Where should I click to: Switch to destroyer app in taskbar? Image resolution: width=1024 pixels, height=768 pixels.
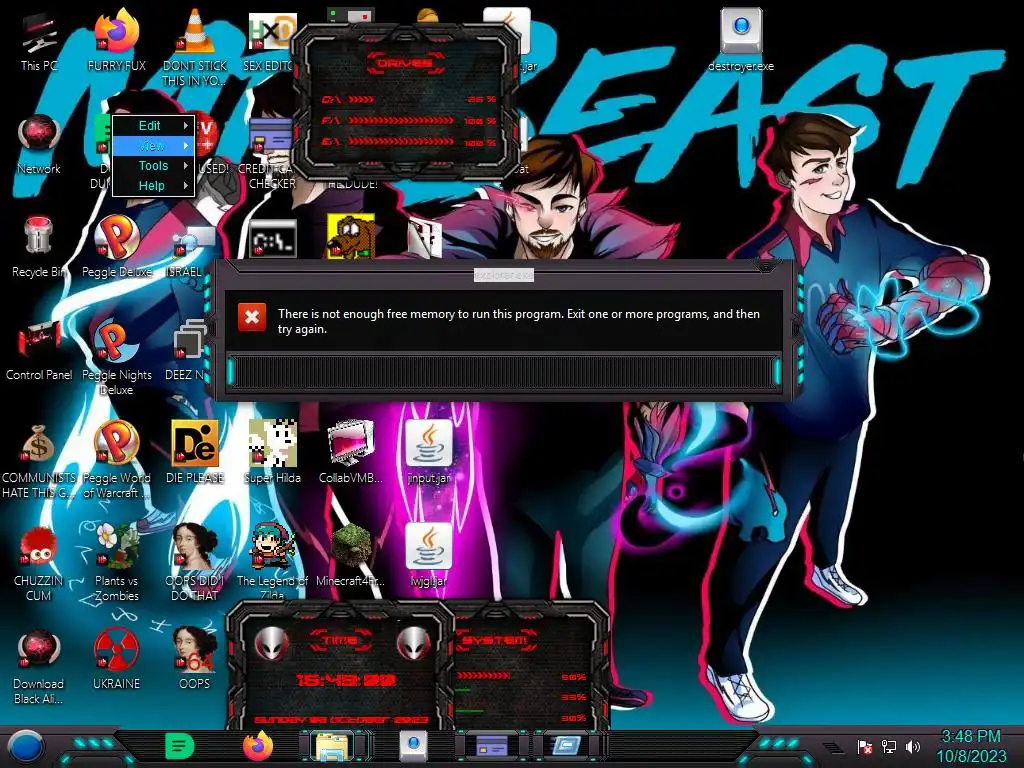(x=413, y=746)
